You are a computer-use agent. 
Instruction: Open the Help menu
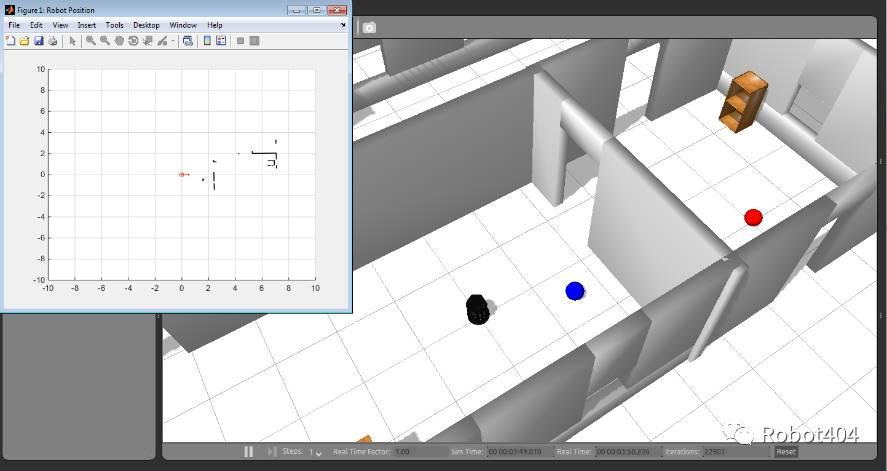(x=214, y=25)
